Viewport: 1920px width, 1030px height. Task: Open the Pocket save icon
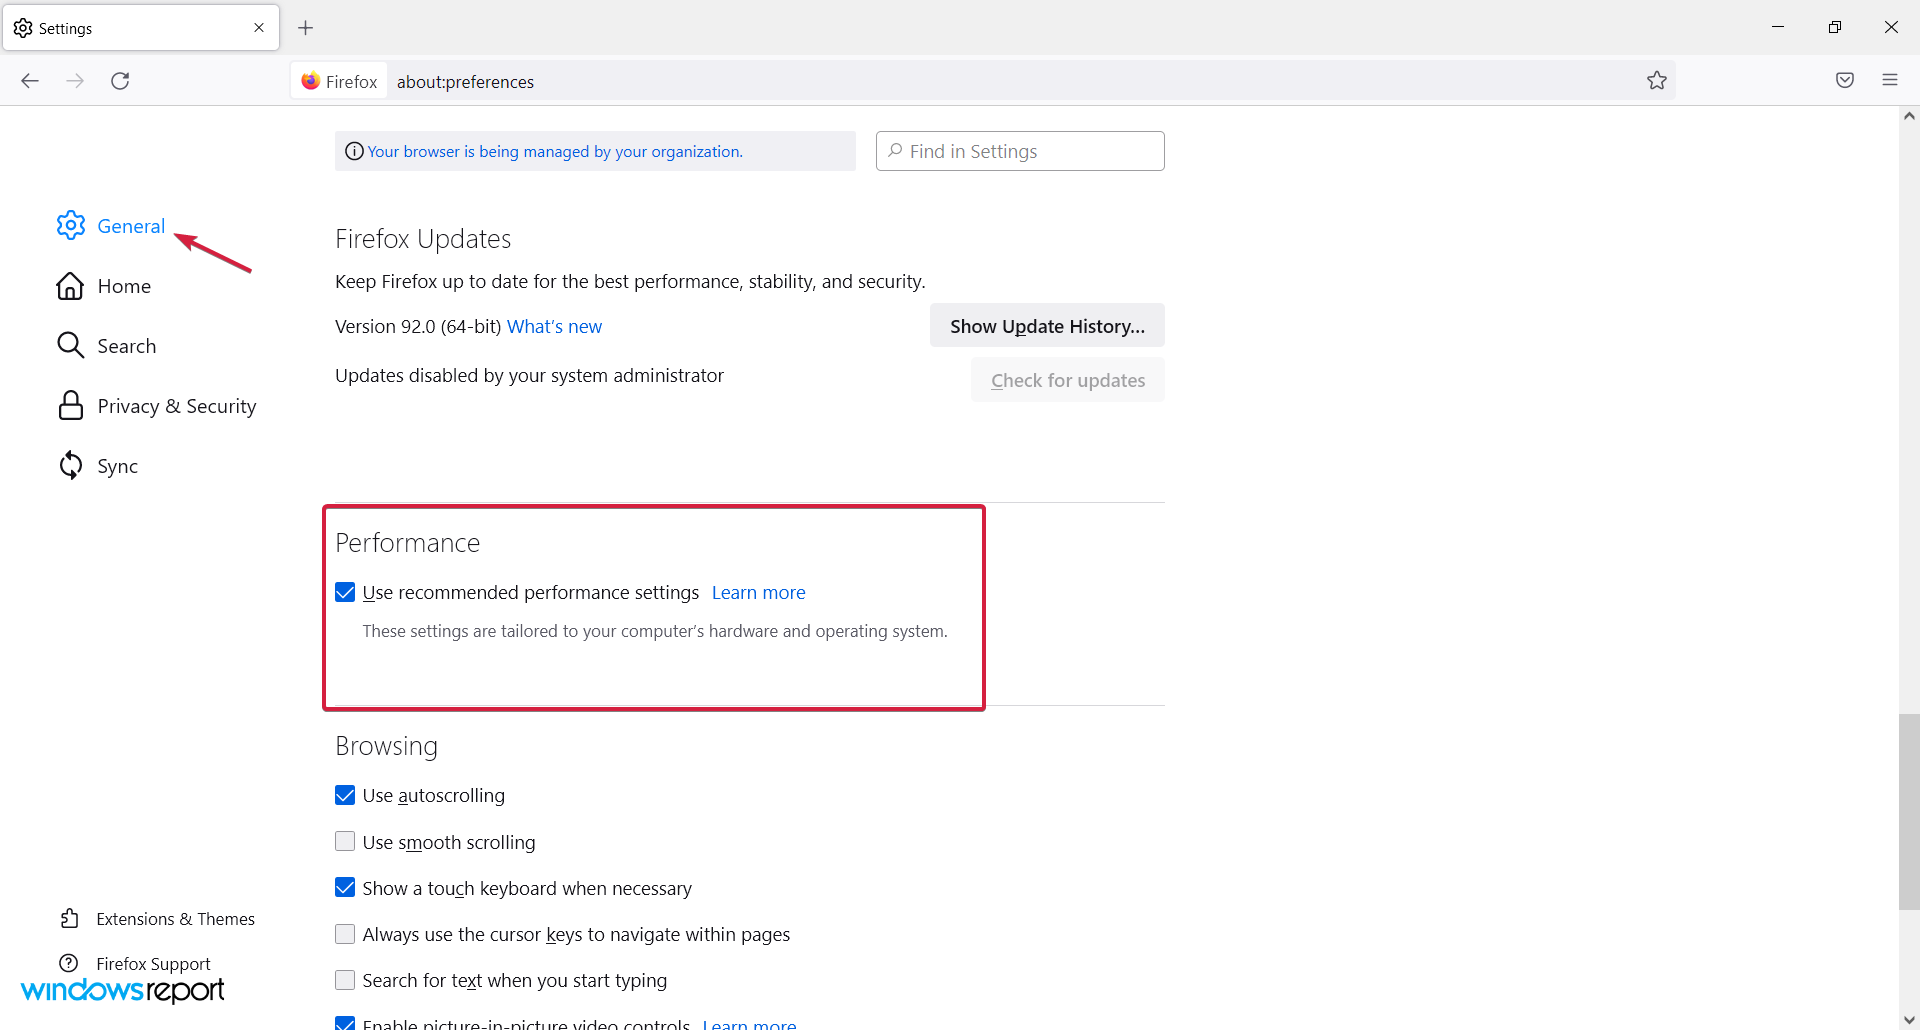tap(1845, 81)
